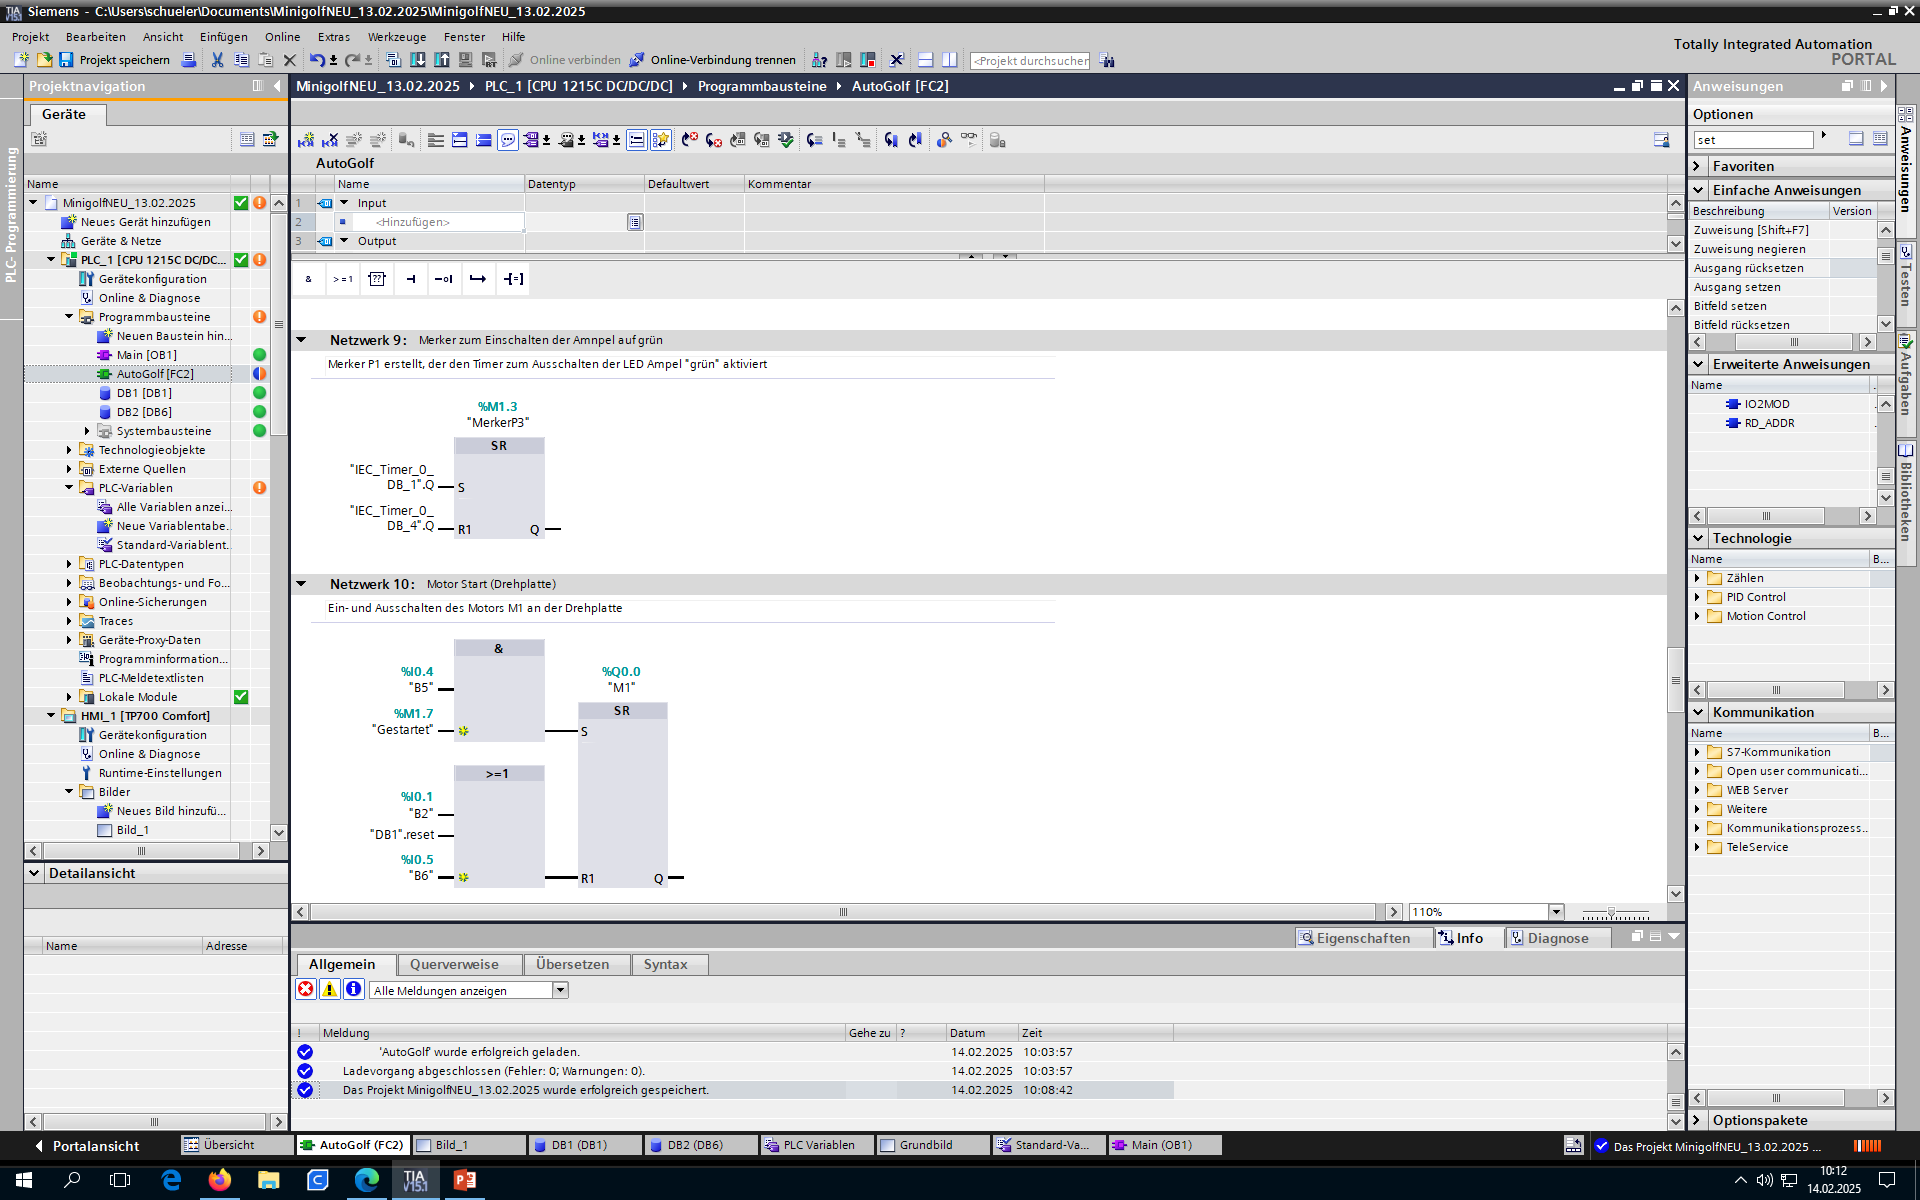The width and height of the screenshot is (1920, 1200).
Task: Click the cut scissors icon
Action: [217, 60]
